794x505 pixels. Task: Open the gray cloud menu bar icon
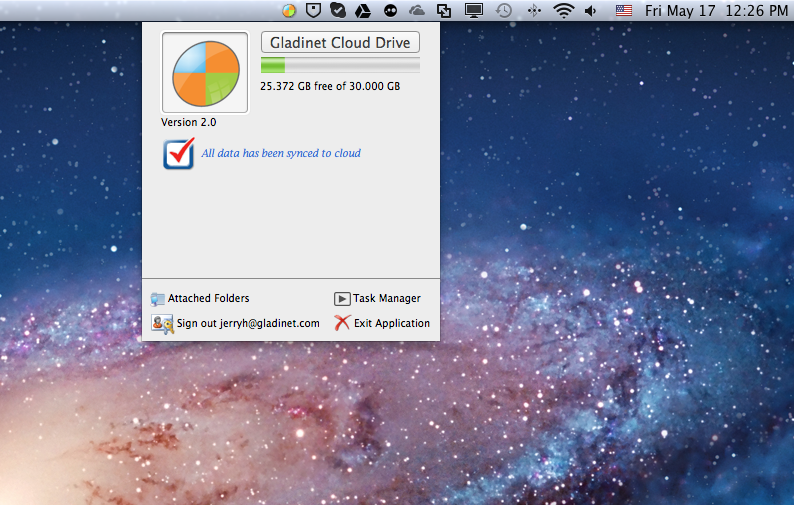tap(417, 10)
